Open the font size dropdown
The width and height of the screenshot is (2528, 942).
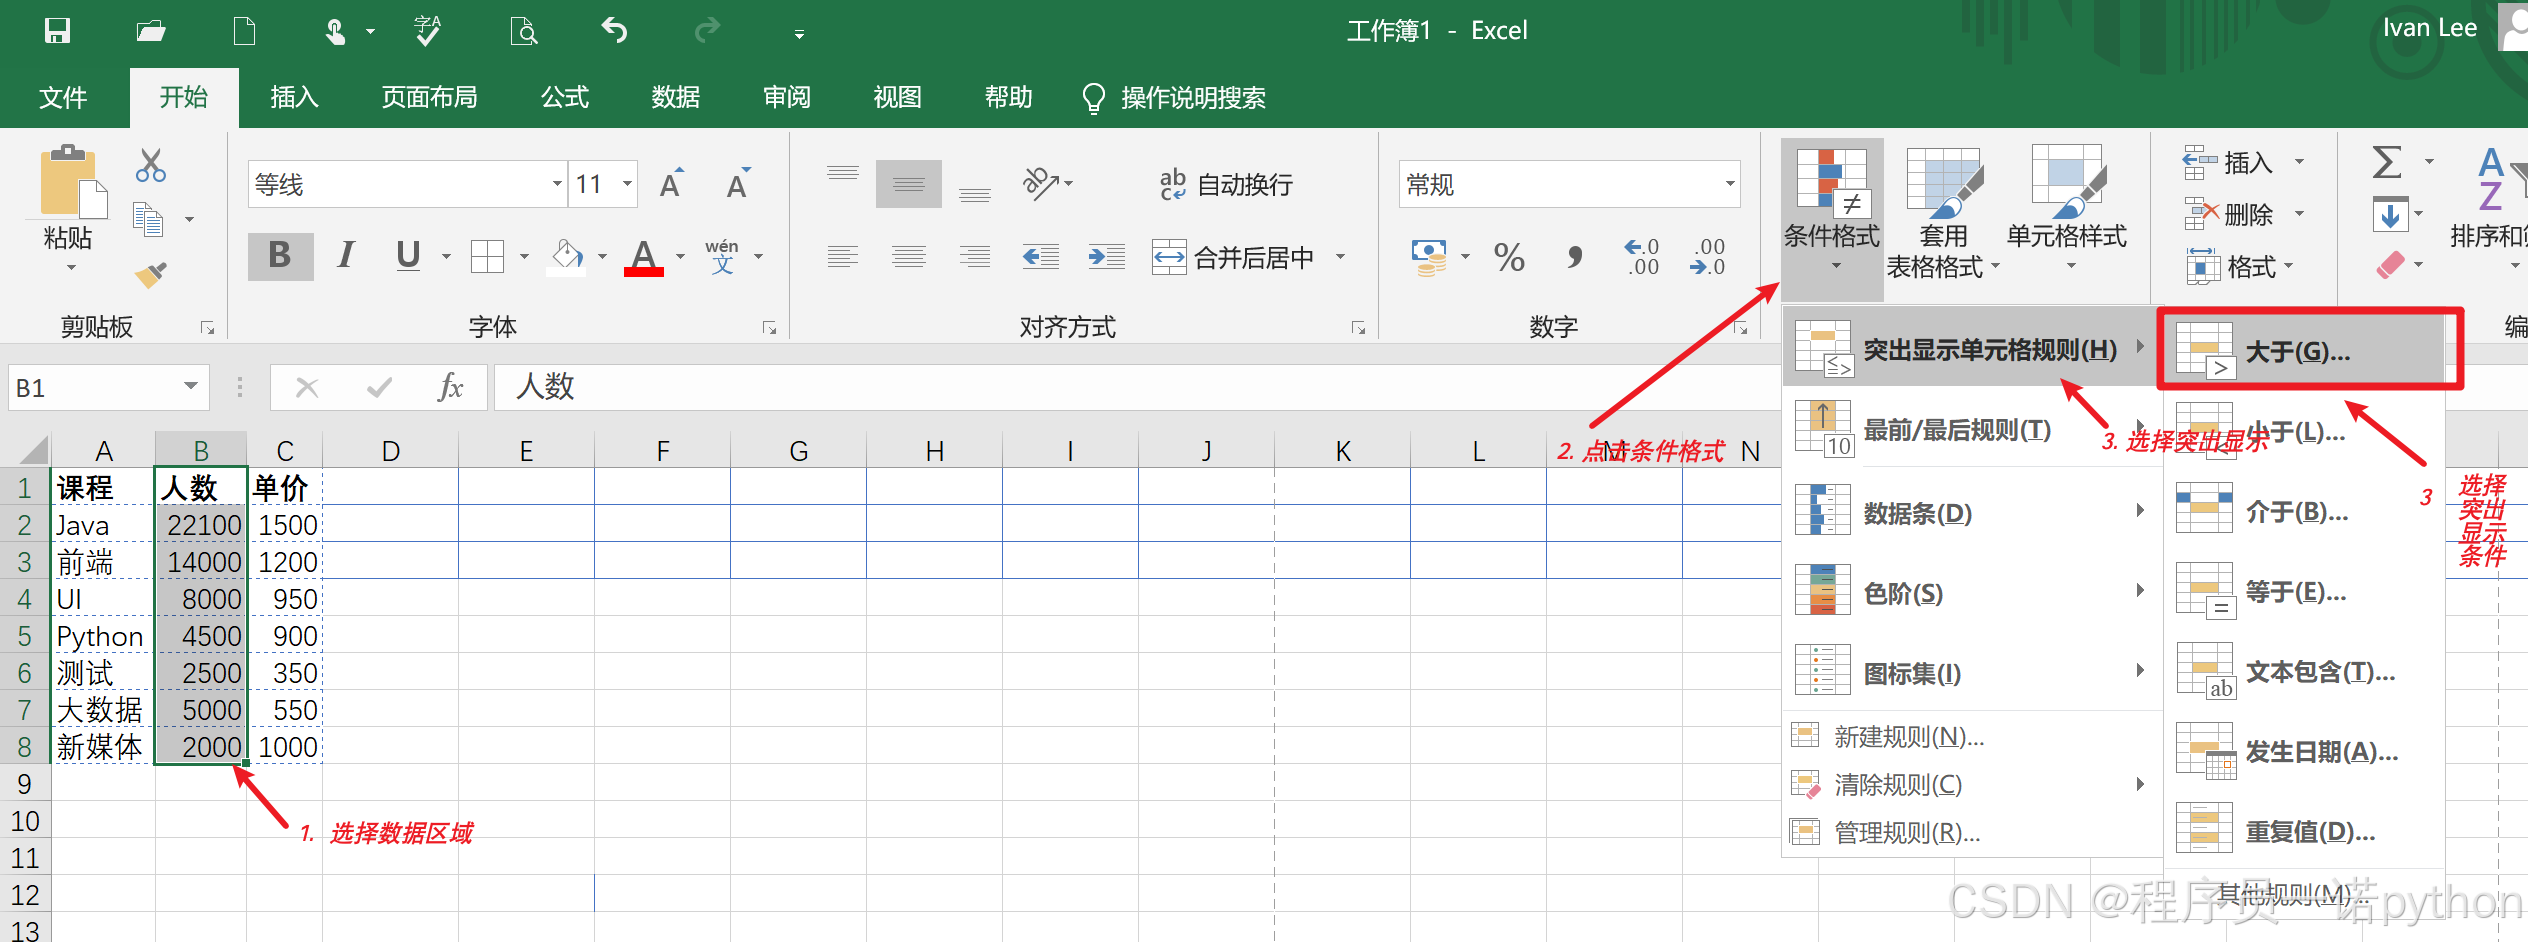(x=627, y=184)
